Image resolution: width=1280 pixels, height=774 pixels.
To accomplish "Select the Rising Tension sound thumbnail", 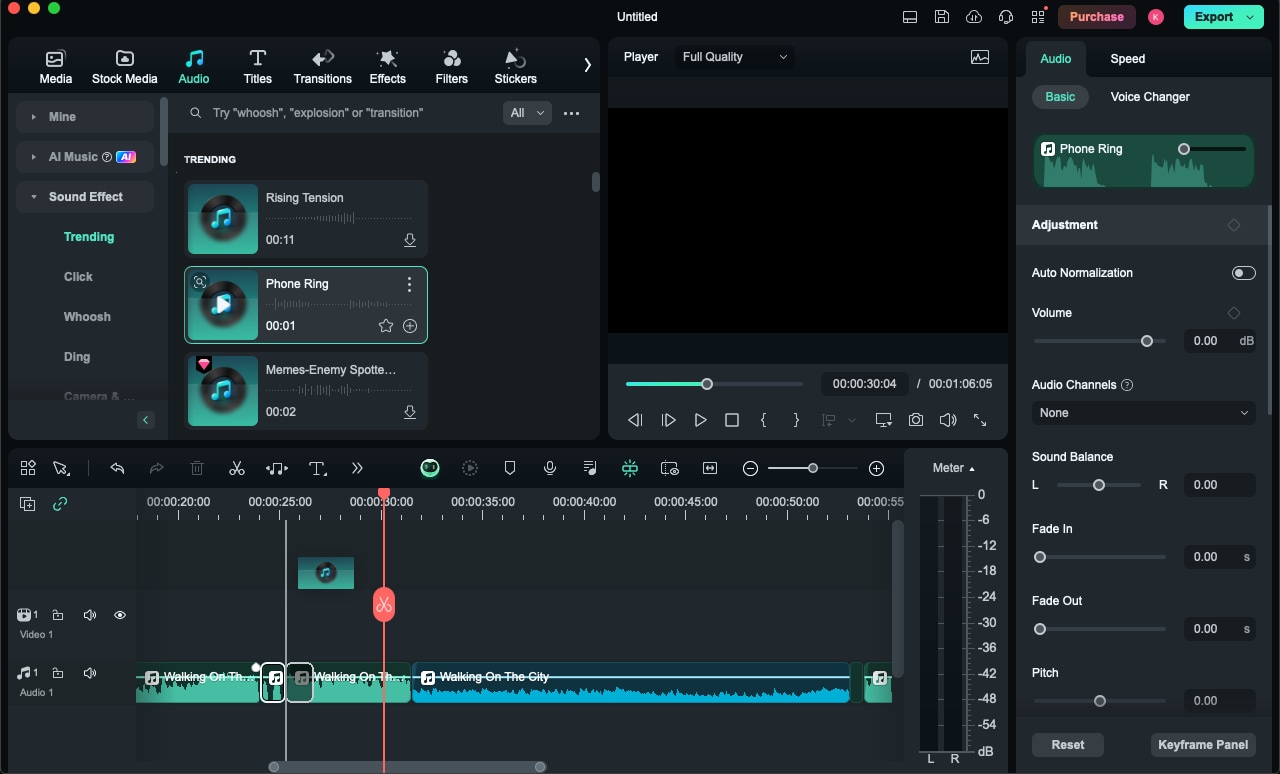I will (x=222, y=218).
